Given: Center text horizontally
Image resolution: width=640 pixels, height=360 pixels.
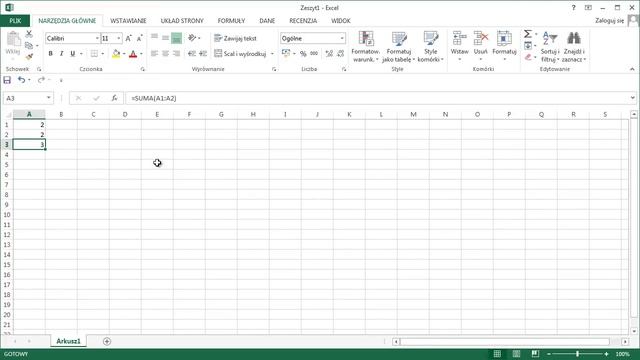Looking at the screenshot, I should pos(165,53).
